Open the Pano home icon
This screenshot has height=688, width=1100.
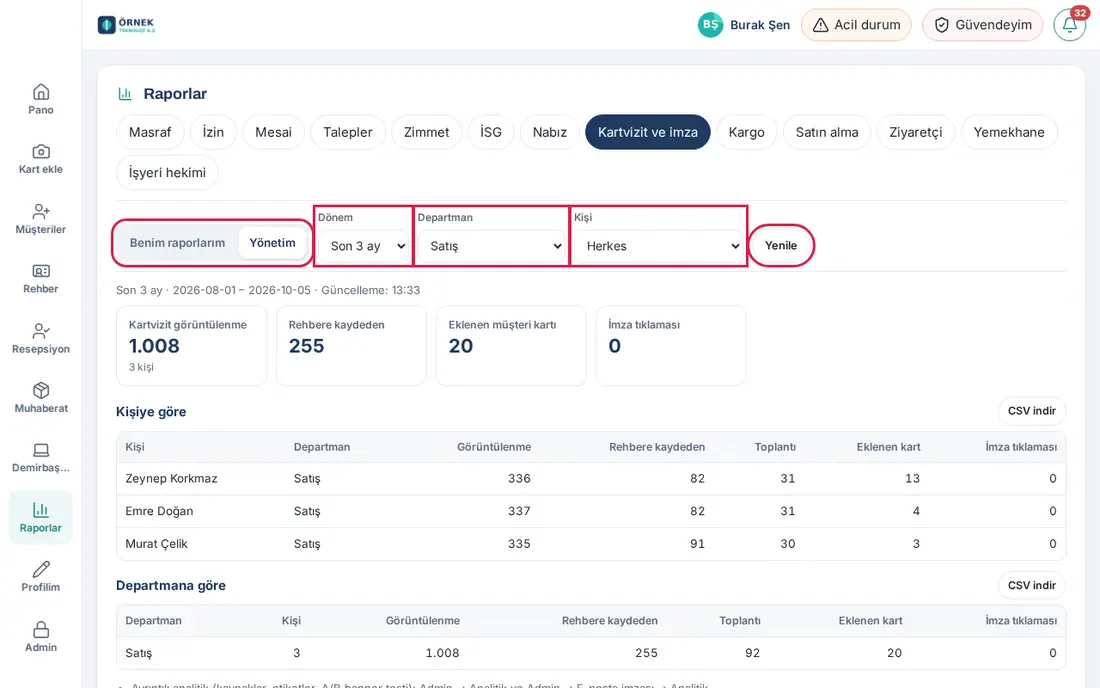(41, 92)
